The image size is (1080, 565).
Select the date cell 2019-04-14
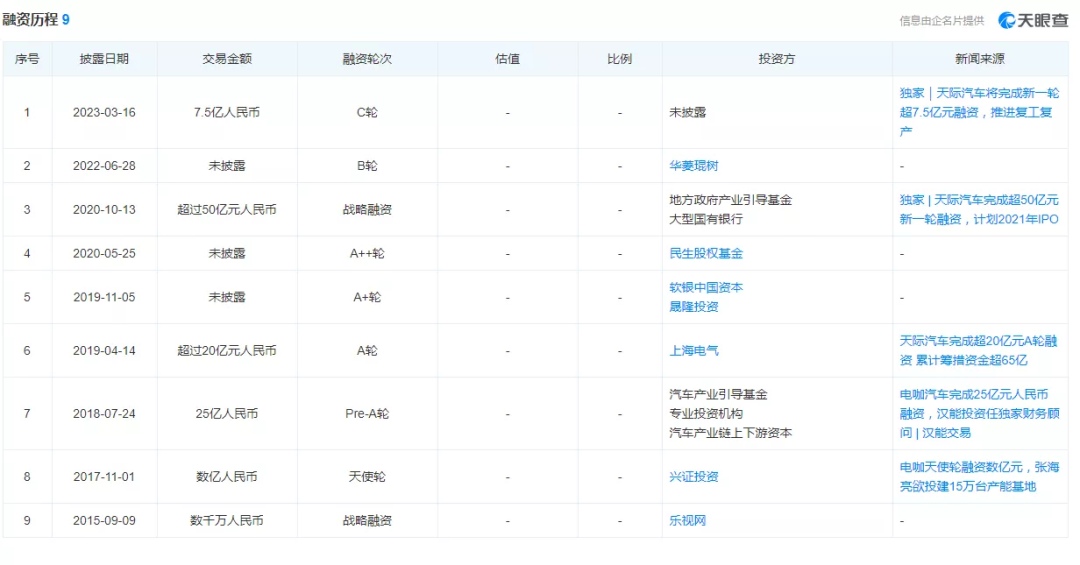(104, 351)
